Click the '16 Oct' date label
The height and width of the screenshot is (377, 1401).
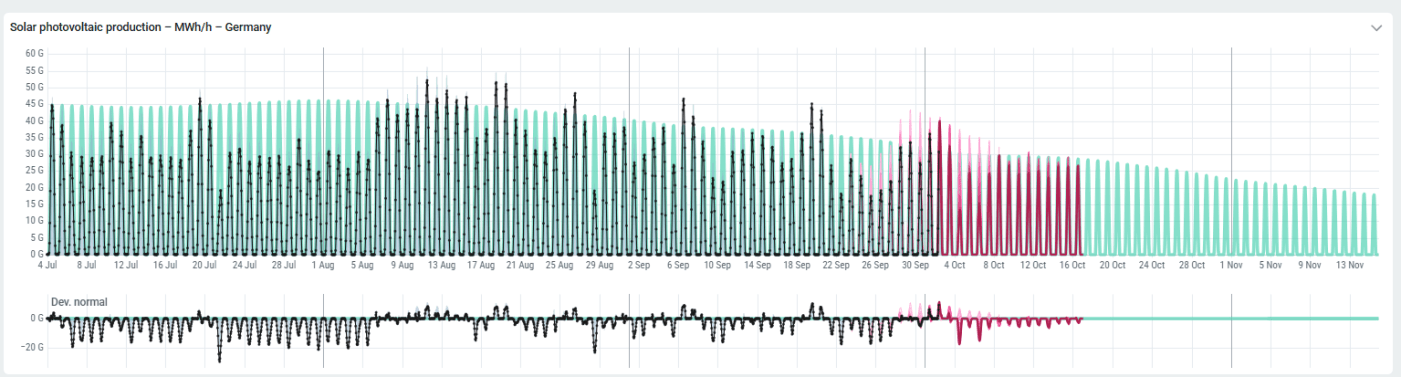pos(1072,266)
